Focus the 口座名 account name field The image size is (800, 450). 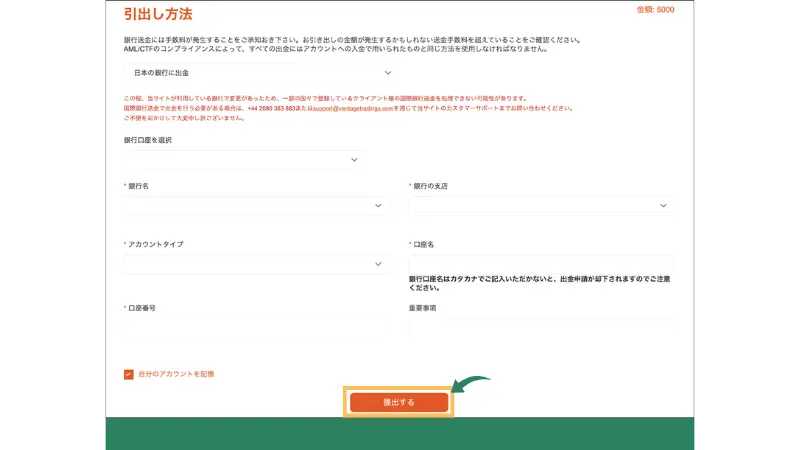coord(541,264)
